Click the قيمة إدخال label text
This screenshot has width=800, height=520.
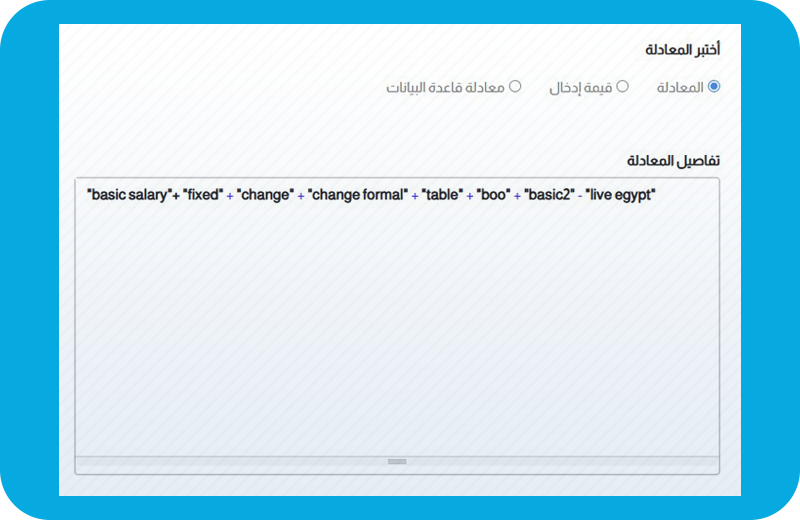580,88
